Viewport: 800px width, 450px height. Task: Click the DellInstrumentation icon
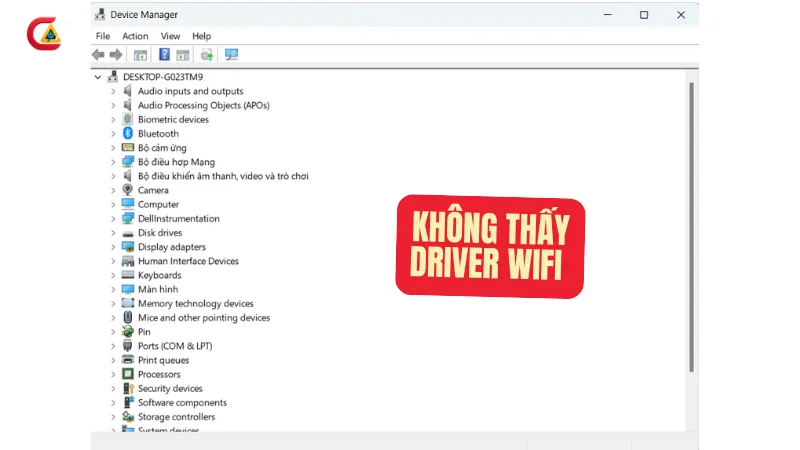click(128, 218)
